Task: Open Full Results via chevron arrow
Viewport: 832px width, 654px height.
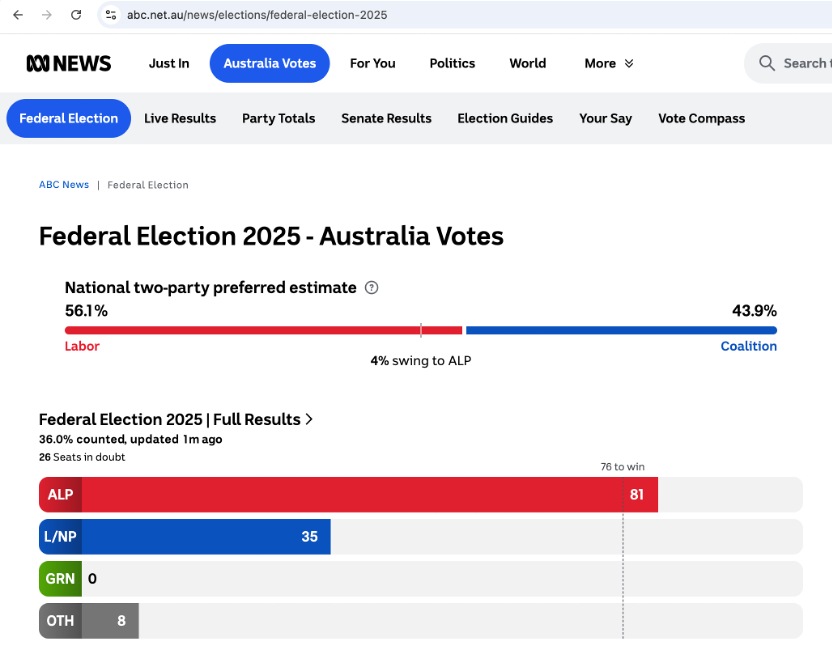Action: (309, 419)
